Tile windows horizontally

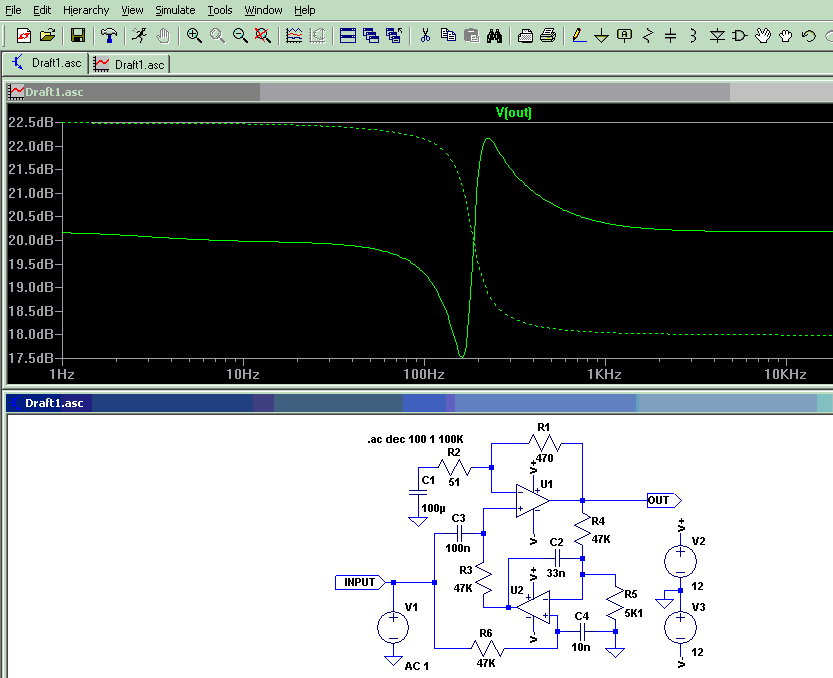(348, 36)
